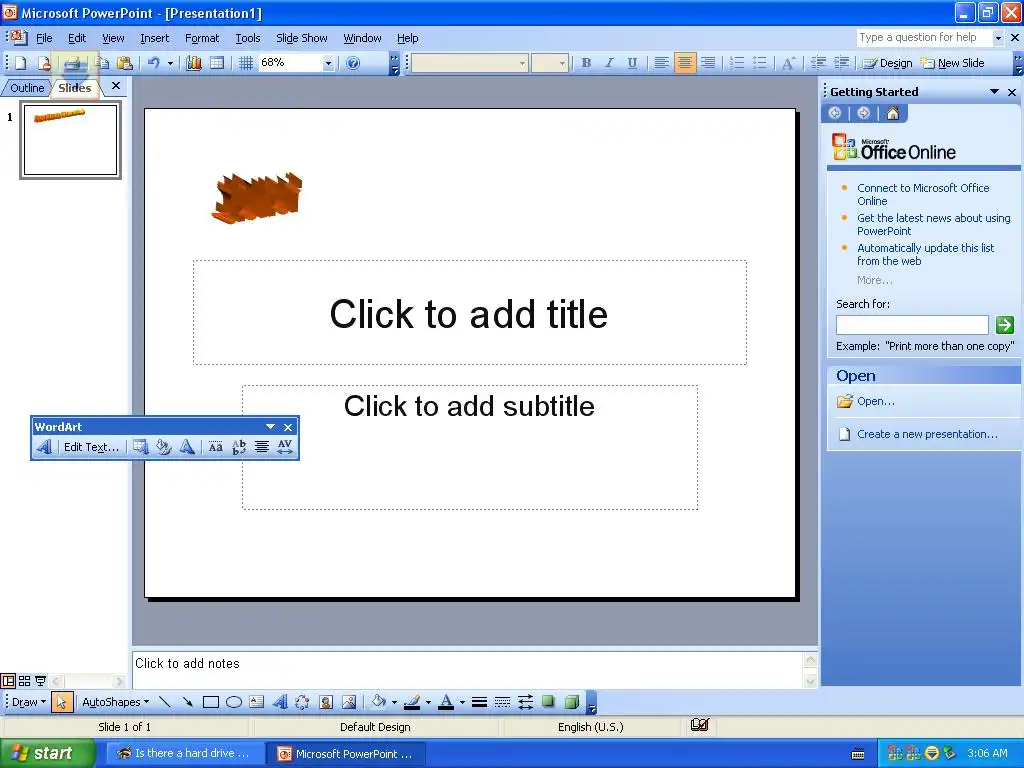The height and width of the screenshot is (768, 1024).
Task: Select the Line drawing tool
Action: click(x=165, y=702)
